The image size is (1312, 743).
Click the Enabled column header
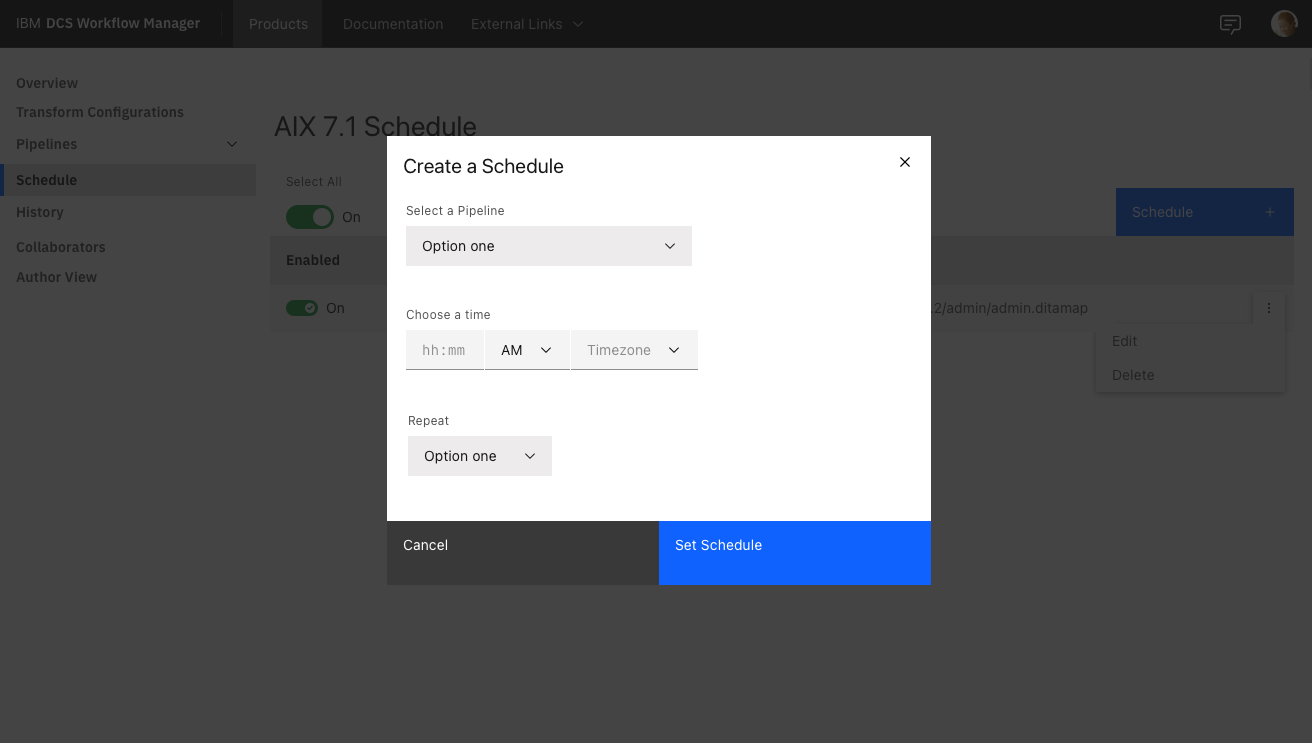pyautogui.click(x=313, y=260)
